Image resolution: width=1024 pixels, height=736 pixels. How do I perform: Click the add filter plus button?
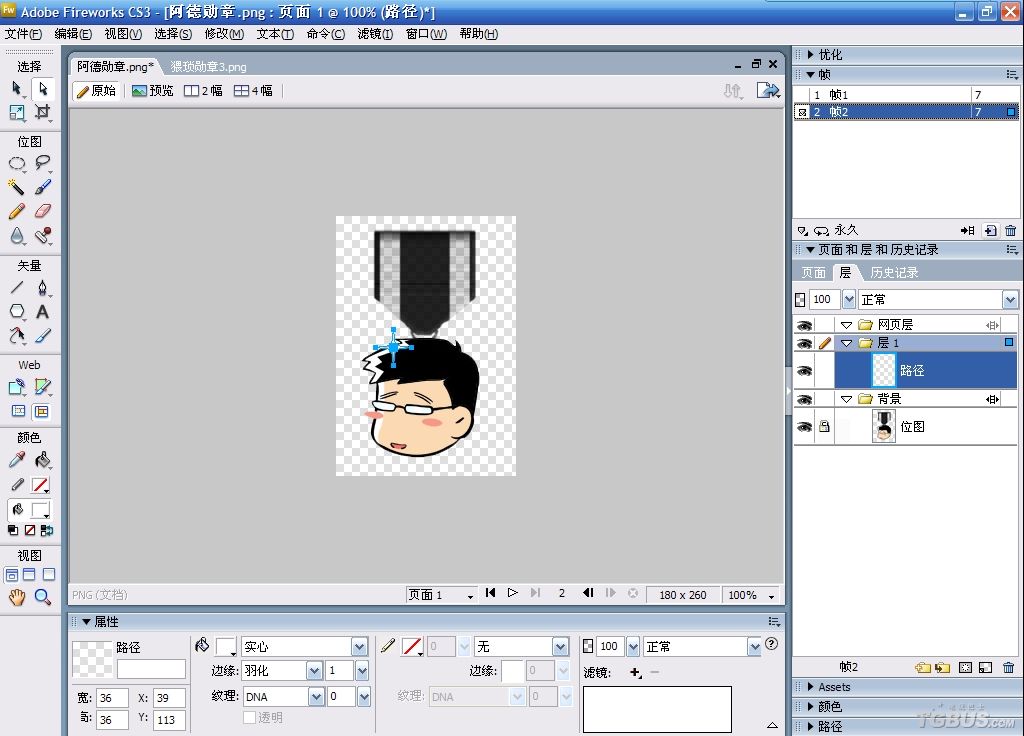coord(635,672)
